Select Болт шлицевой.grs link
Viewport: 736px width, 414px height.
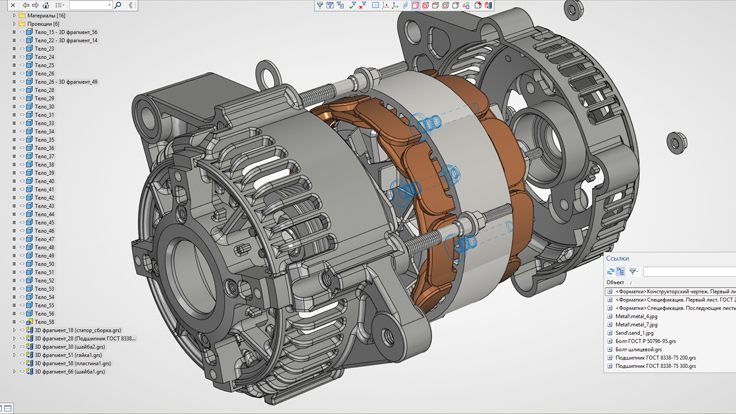coord(638,350)
